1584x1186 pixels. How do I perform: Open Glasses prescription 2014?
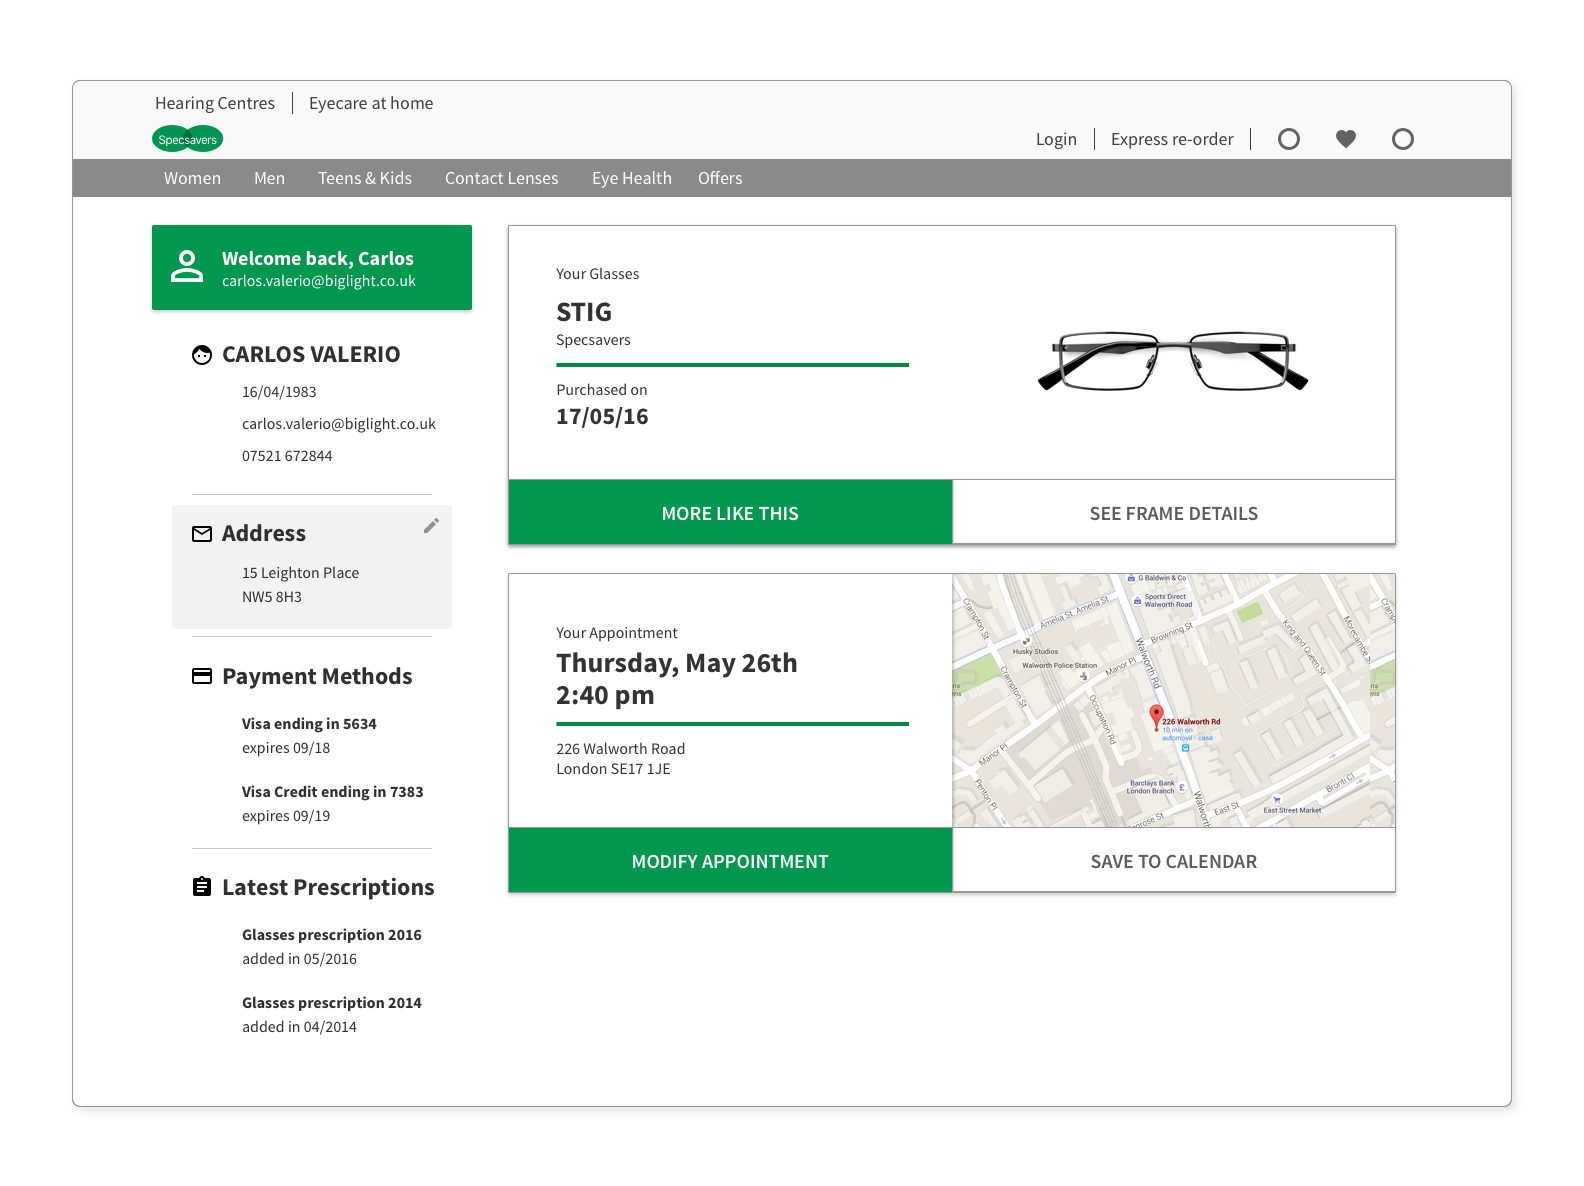[x=332, y=1003]
